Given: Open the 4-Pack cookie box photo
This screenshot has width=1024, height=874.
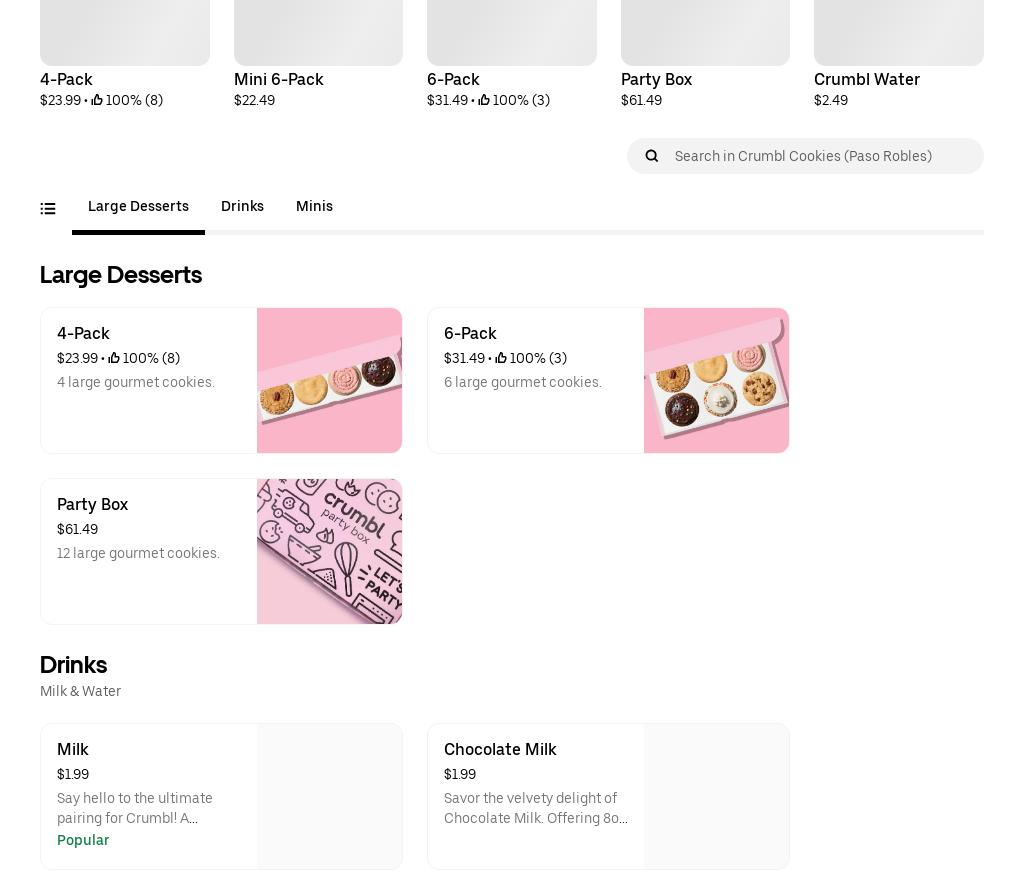Looking at the screenshot, I should coord(329,380).
